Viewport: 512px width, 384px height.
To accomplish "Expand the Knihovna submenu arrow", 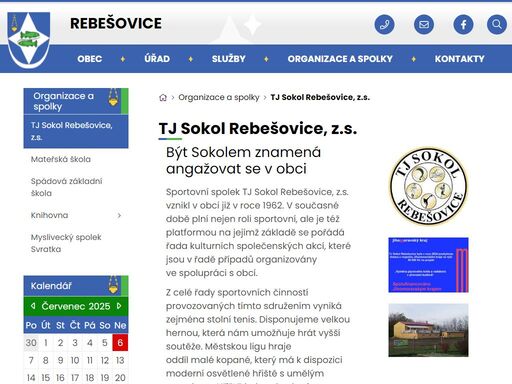I will coord(119,215).
